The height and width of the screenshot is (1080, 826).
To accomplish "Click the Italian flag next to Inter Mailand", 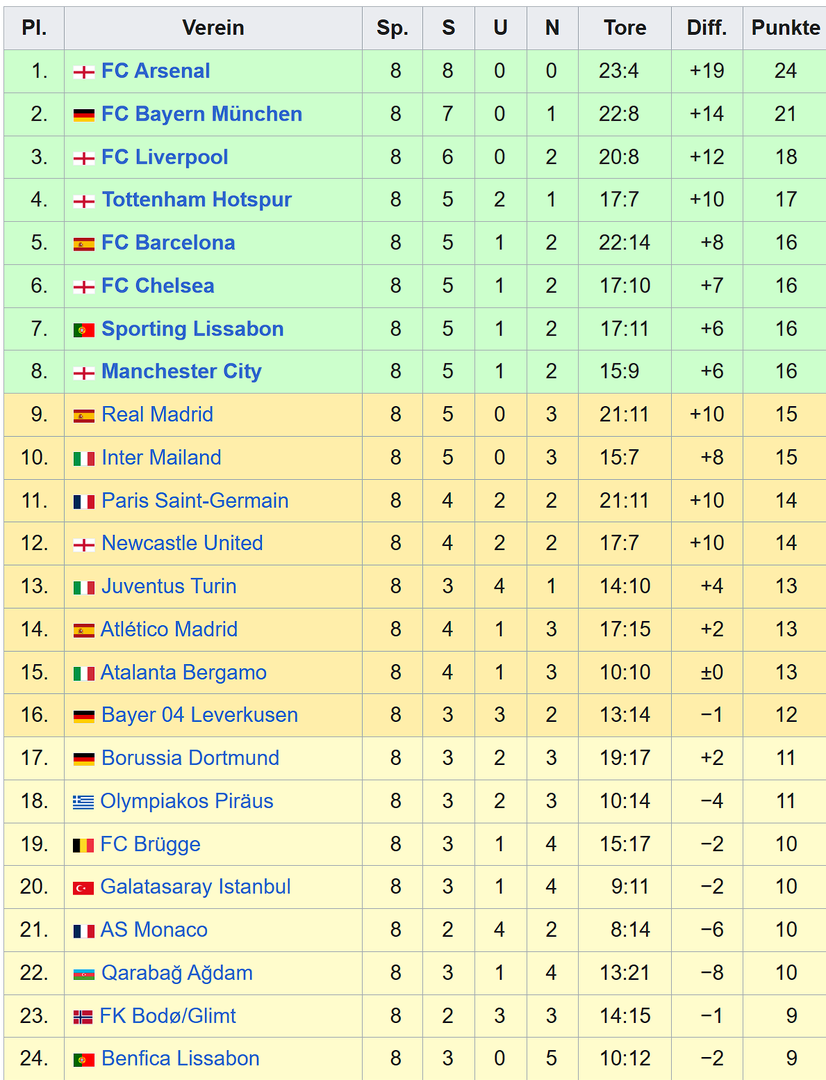I will coord(84,459).
